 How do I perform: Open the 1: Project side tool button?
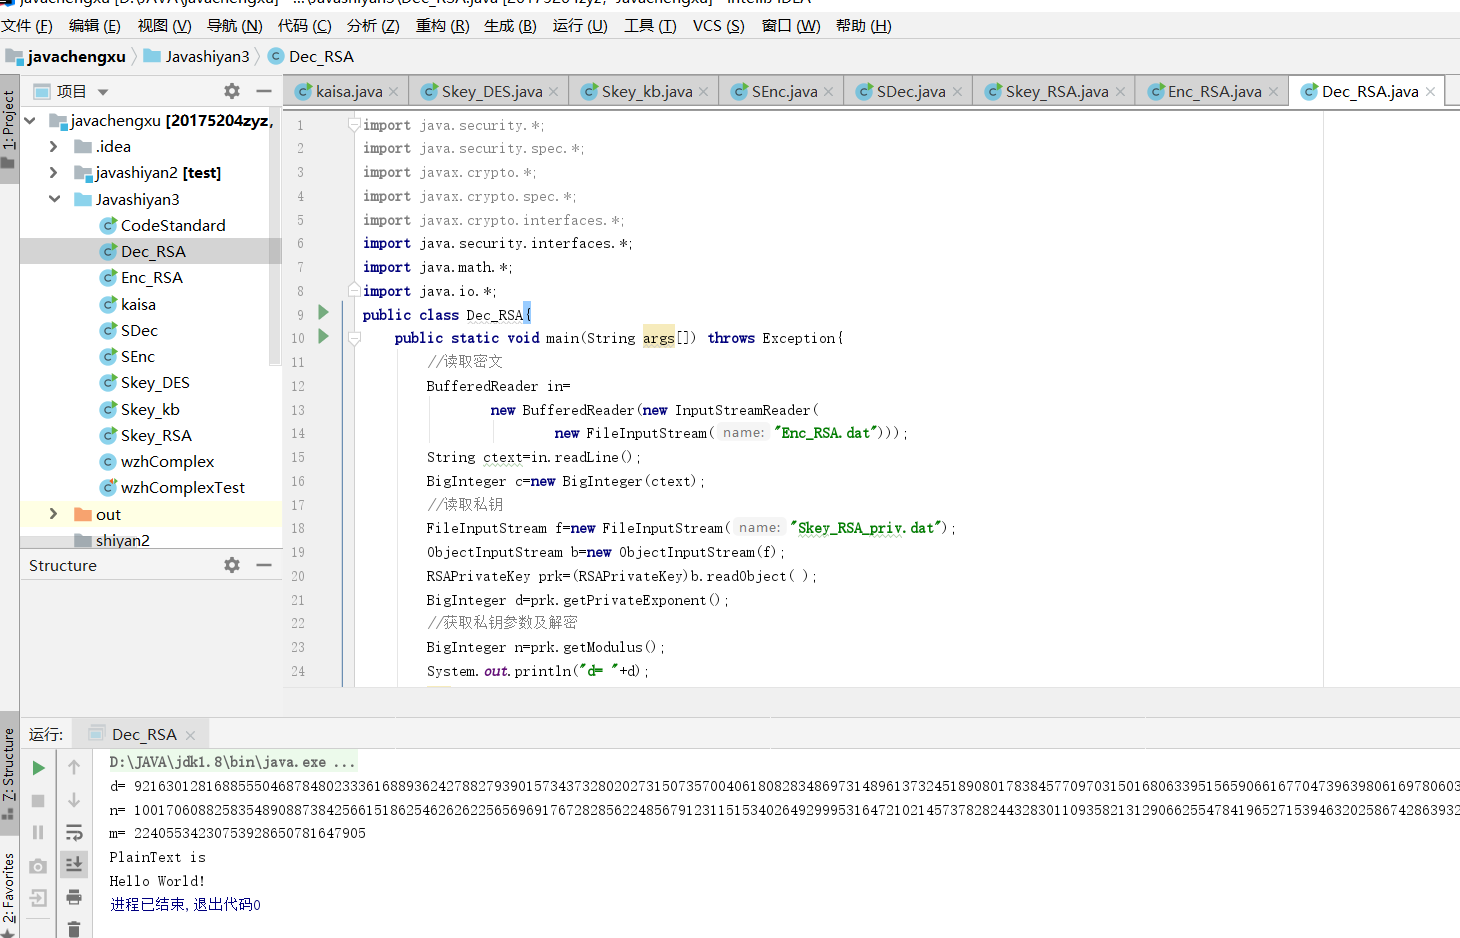click(x=9, y=128)
